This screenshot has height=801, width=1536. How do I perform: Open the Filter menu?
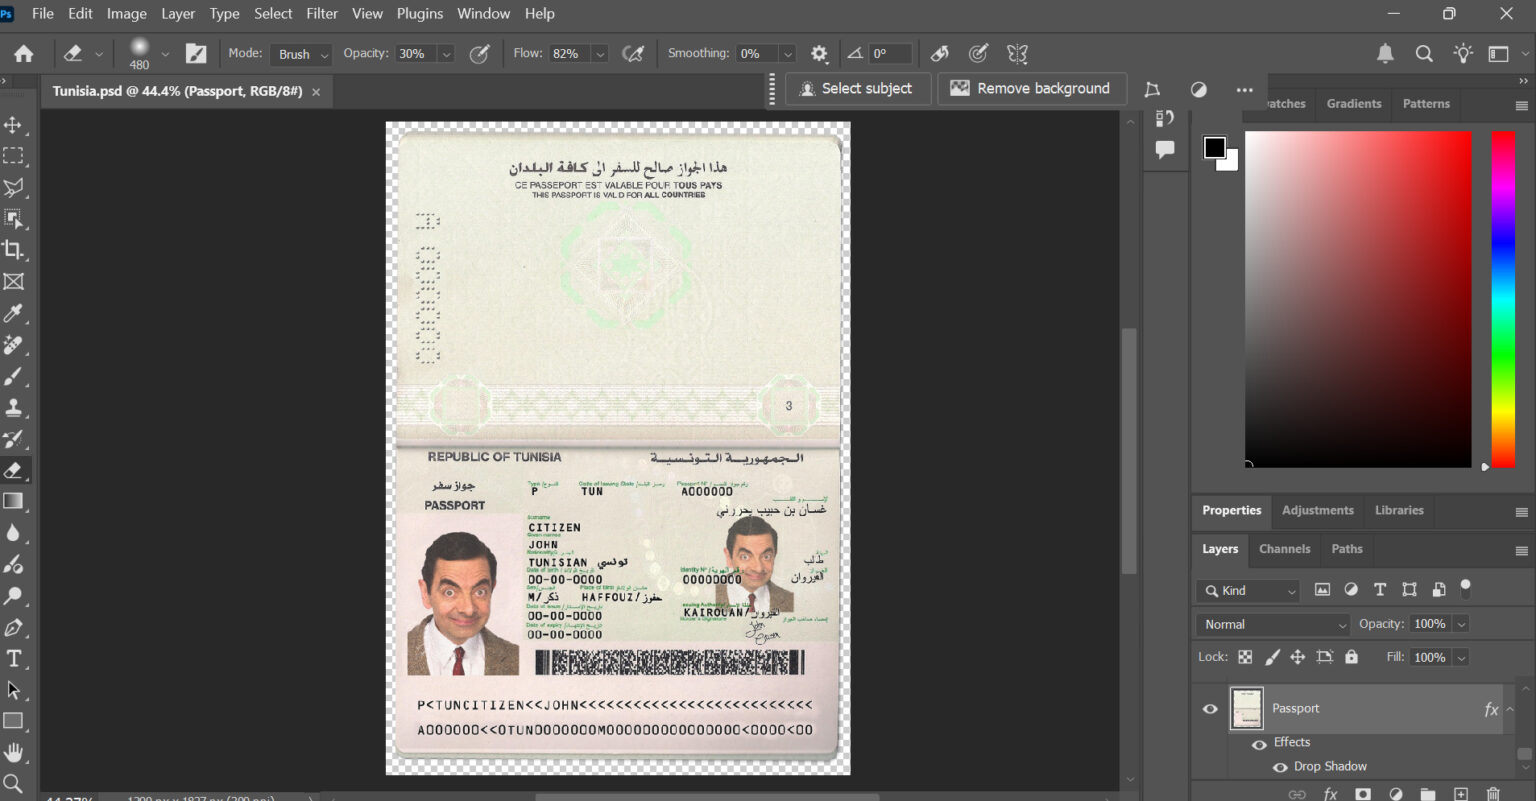322,14
